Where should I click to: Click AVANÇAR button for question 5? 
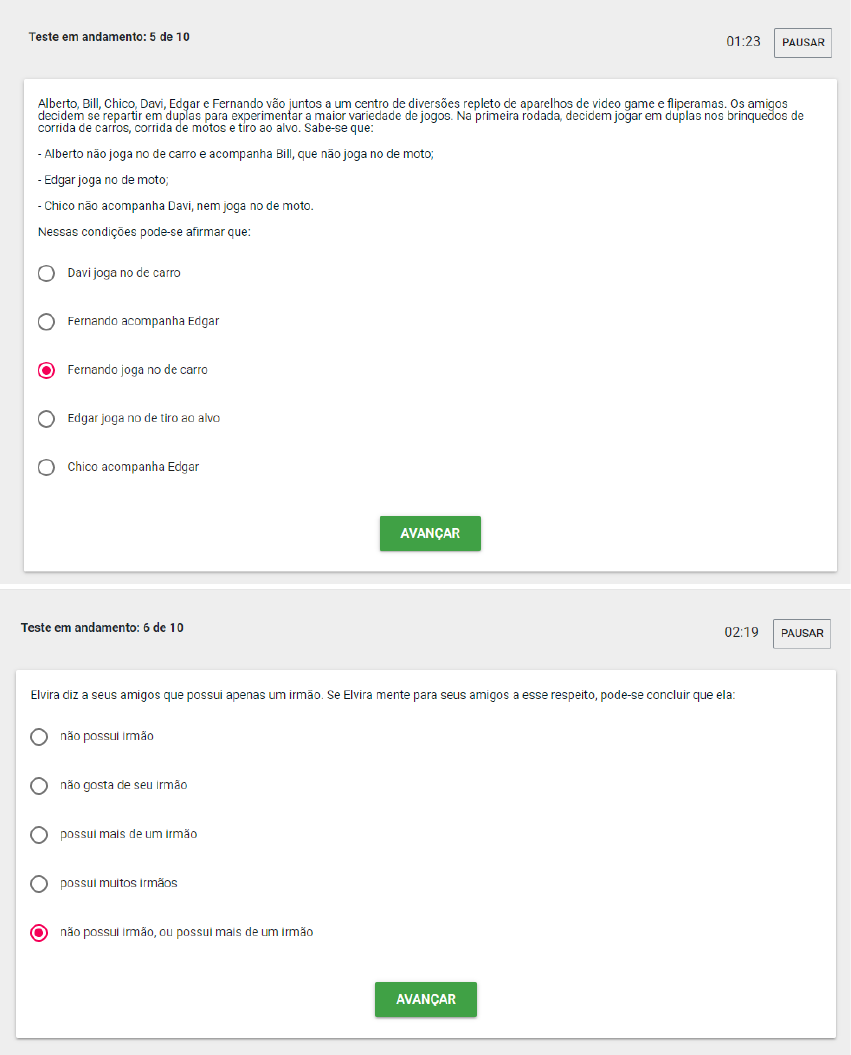click(430, 534)
